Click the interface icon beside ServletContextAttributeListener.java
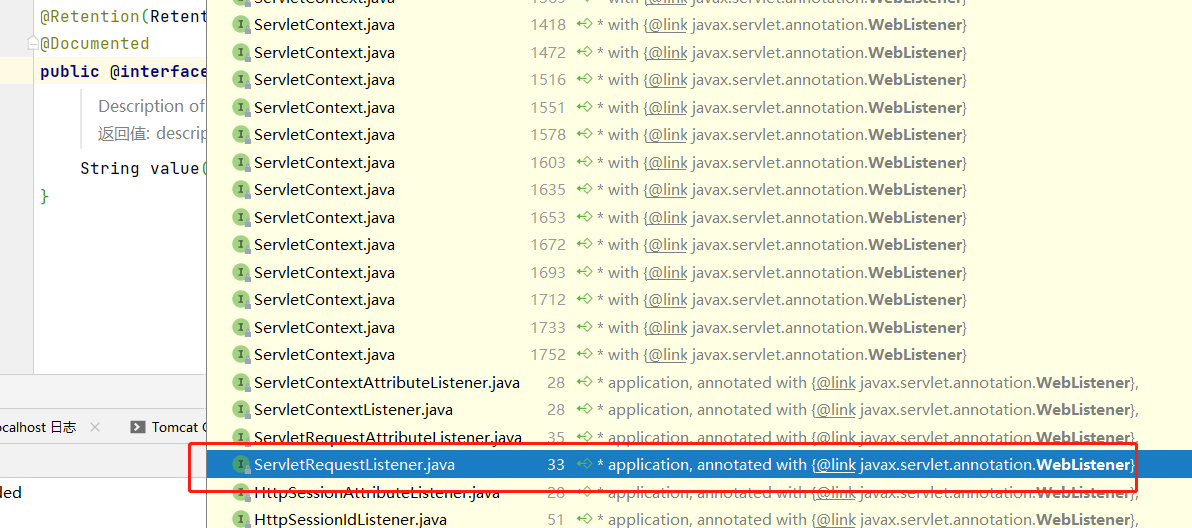1192x528 pixels. coord(240,382)
